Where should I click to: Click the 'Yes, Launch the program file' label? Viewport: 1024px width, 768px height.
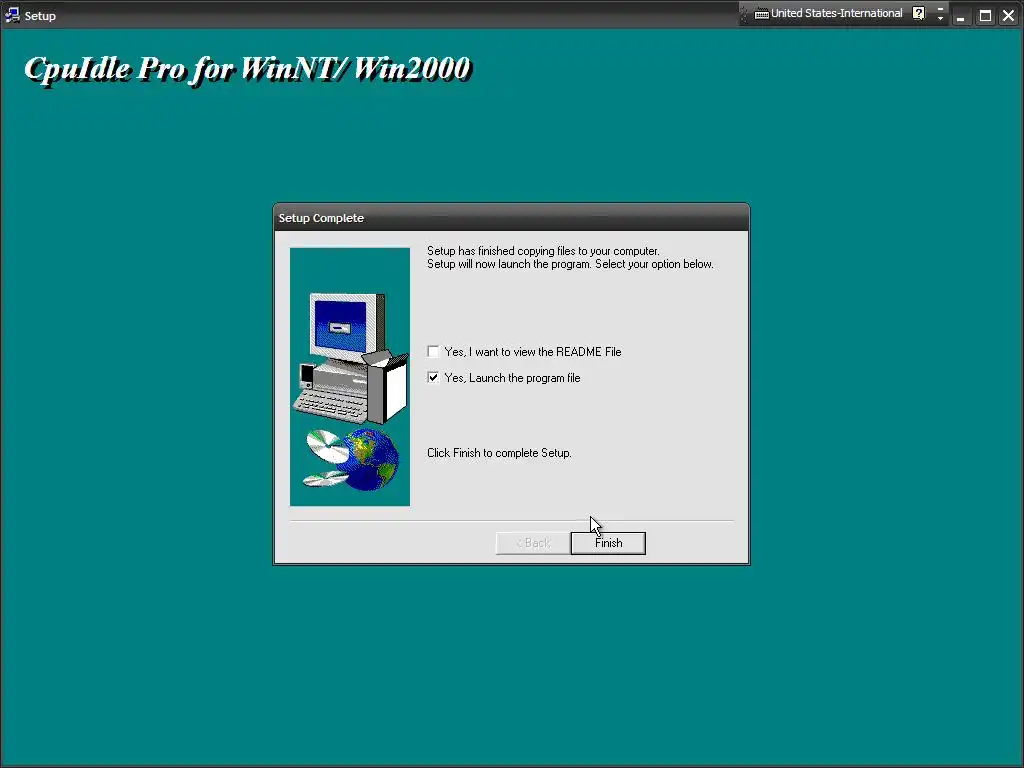click(512, 378)
